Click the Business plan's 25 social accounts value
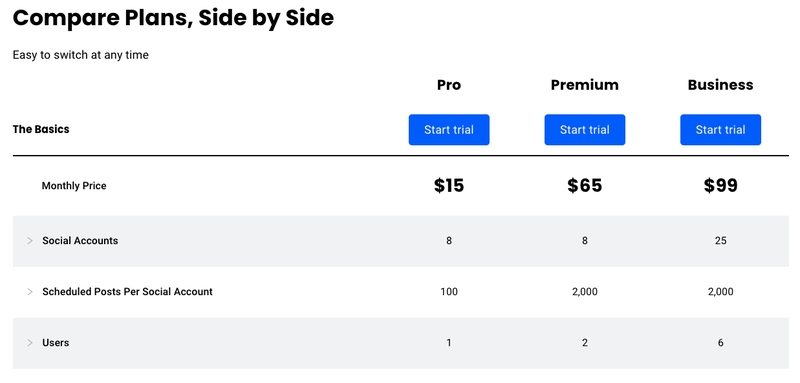The height and width of the screenshot is (383, 800). click(x=720, y=241)
